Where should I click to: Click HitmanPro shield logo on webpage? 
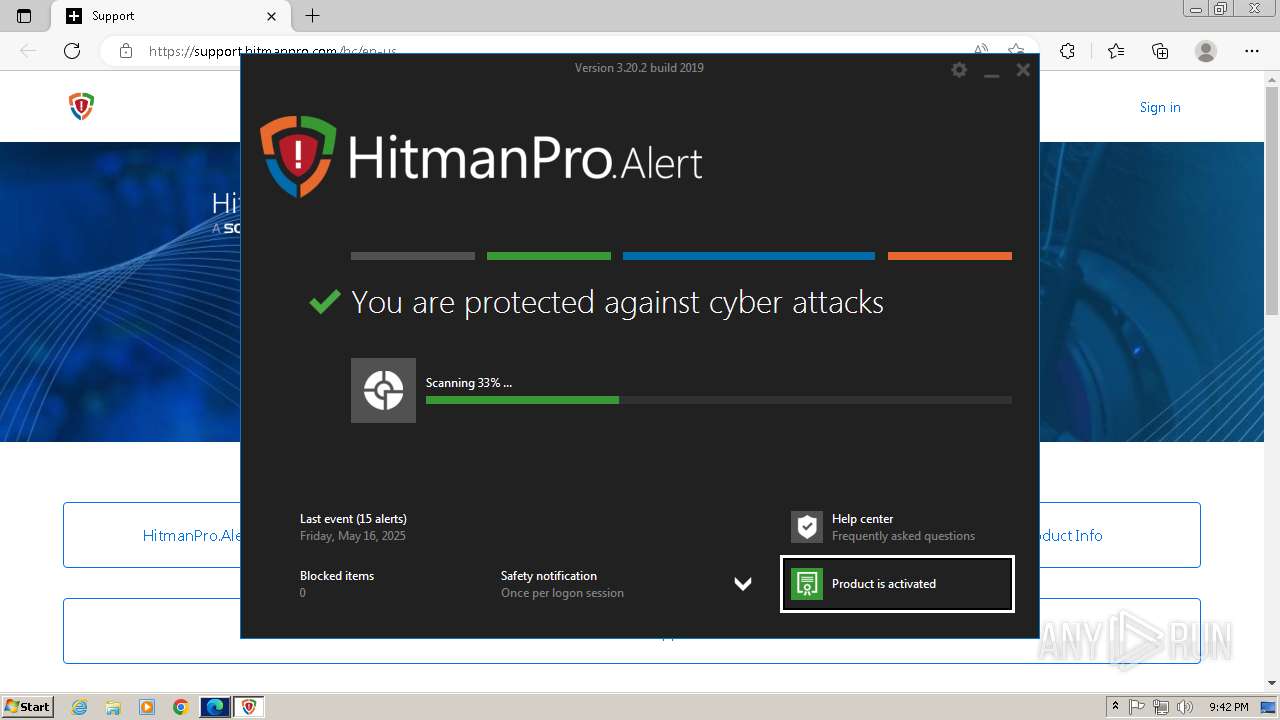pyautogui.click(x=81, y=106)
